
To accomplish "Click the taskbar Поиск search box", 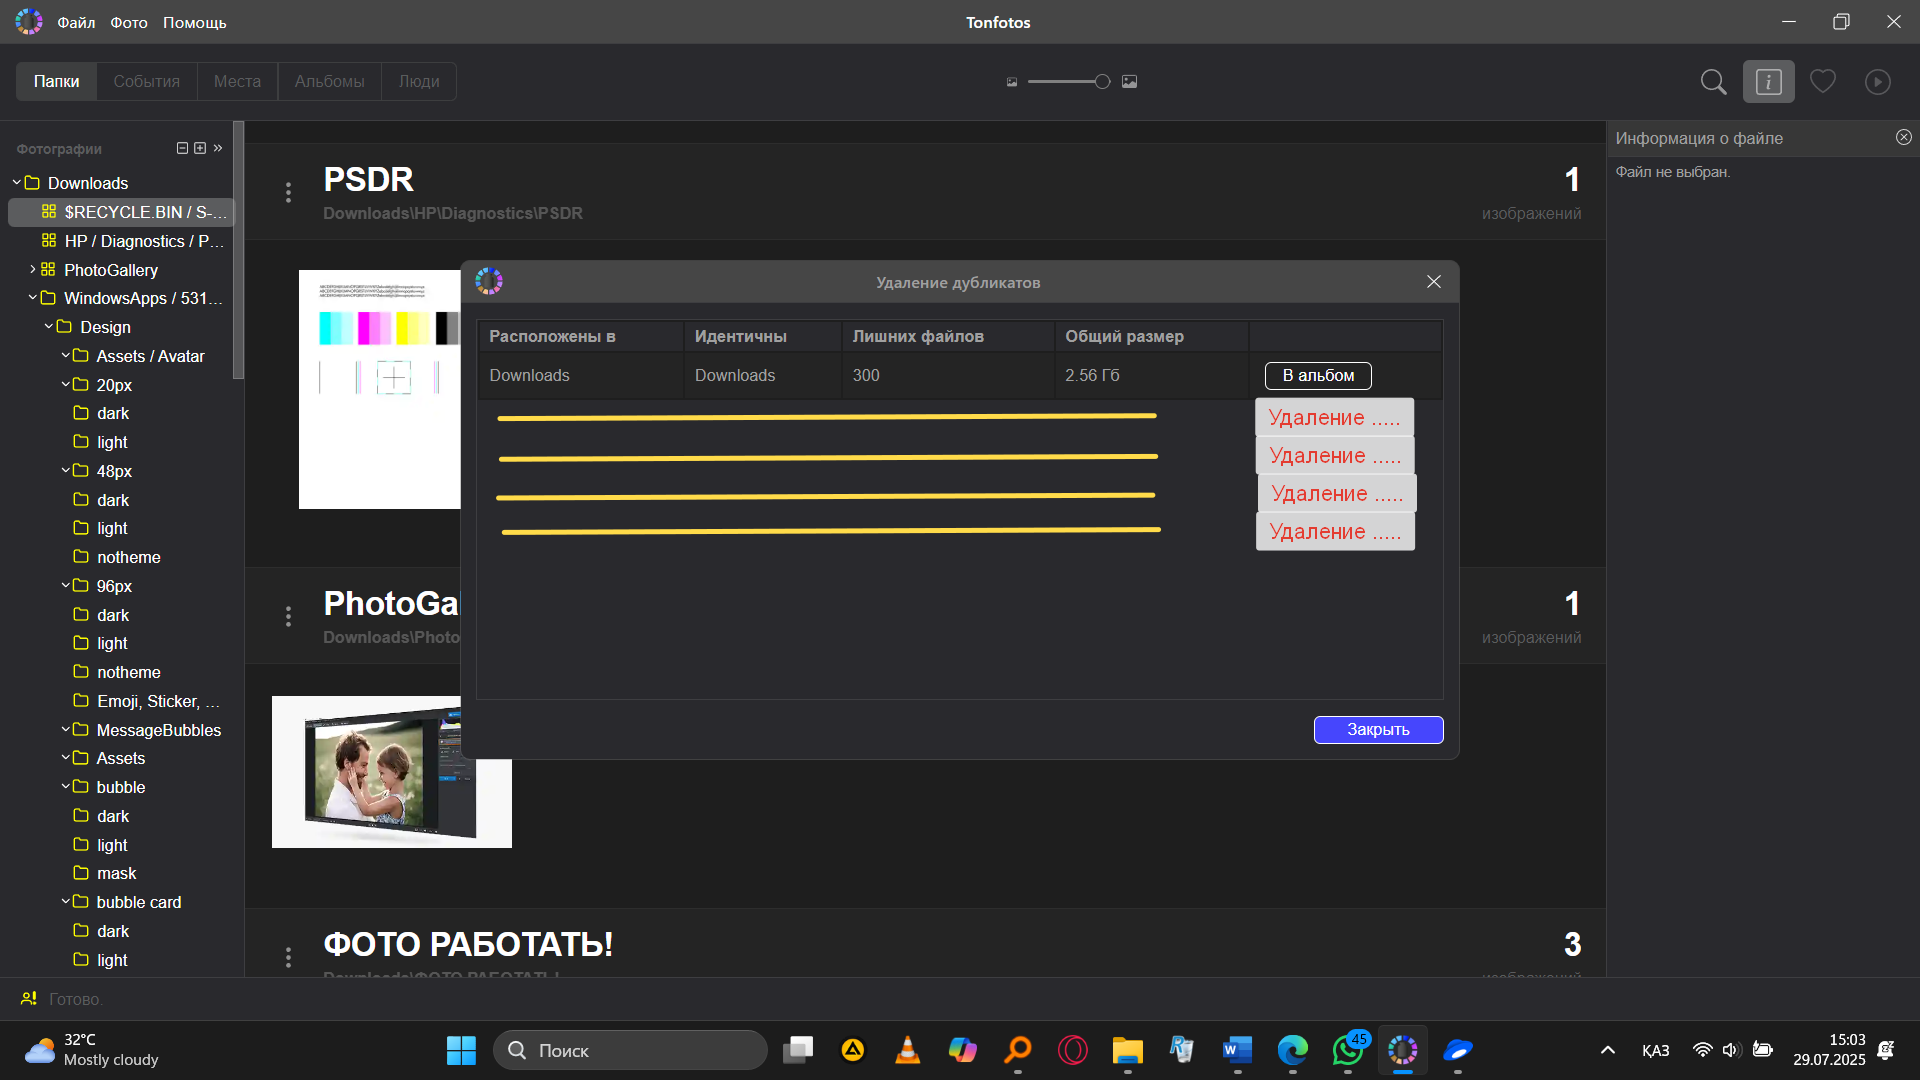I will coord(630,1050).
